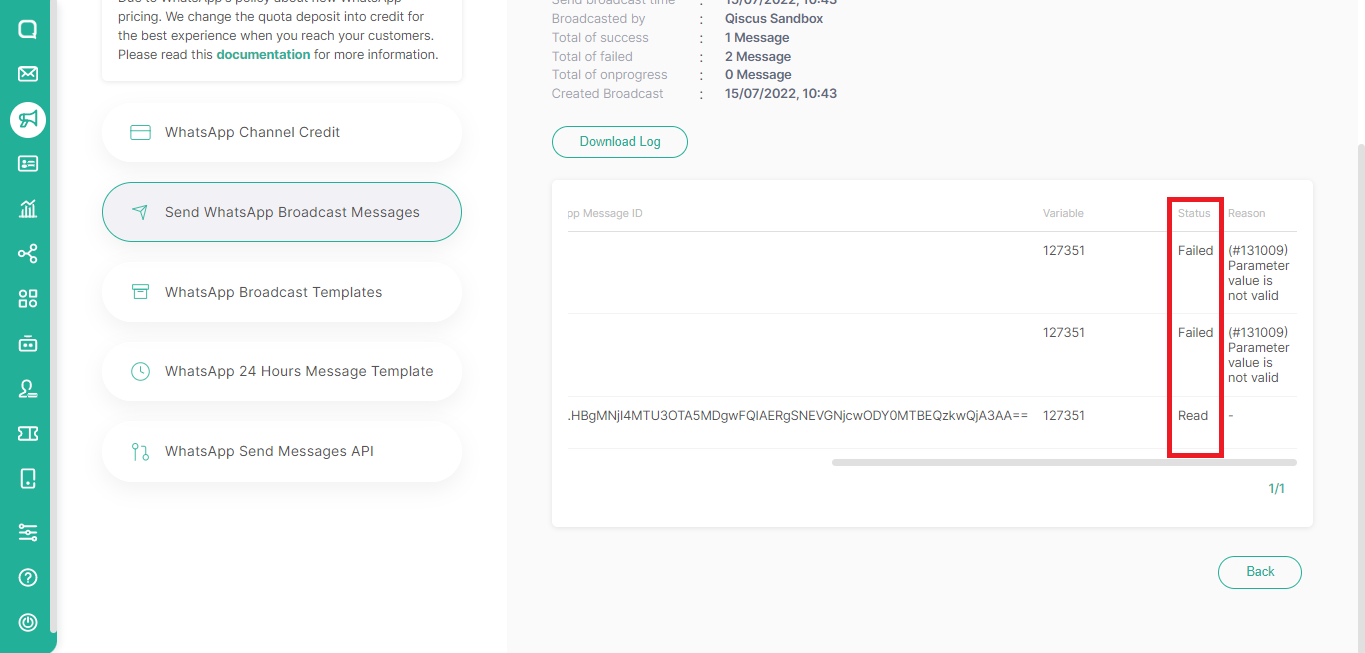The image size is (1365, 653).
Task: Open the ticket icon in the sidebar
Action: pos(27,433)
